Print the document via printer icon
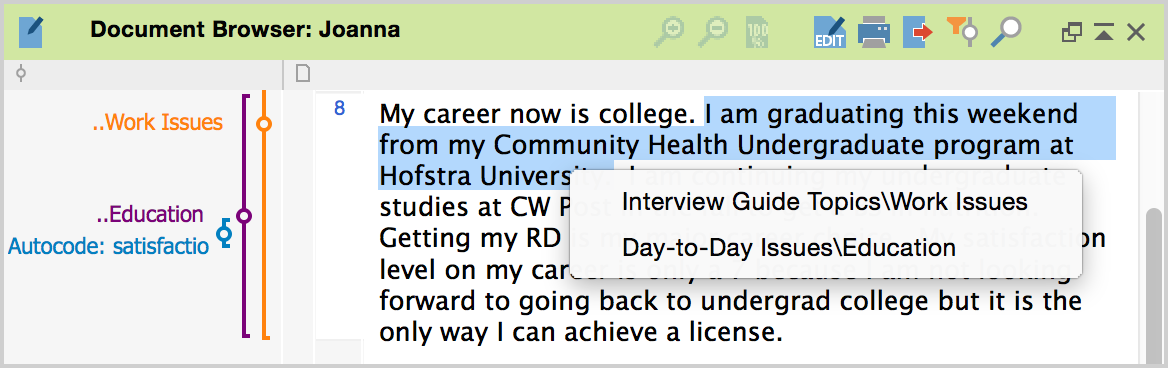1168x368 pixels. pos(874,31)
